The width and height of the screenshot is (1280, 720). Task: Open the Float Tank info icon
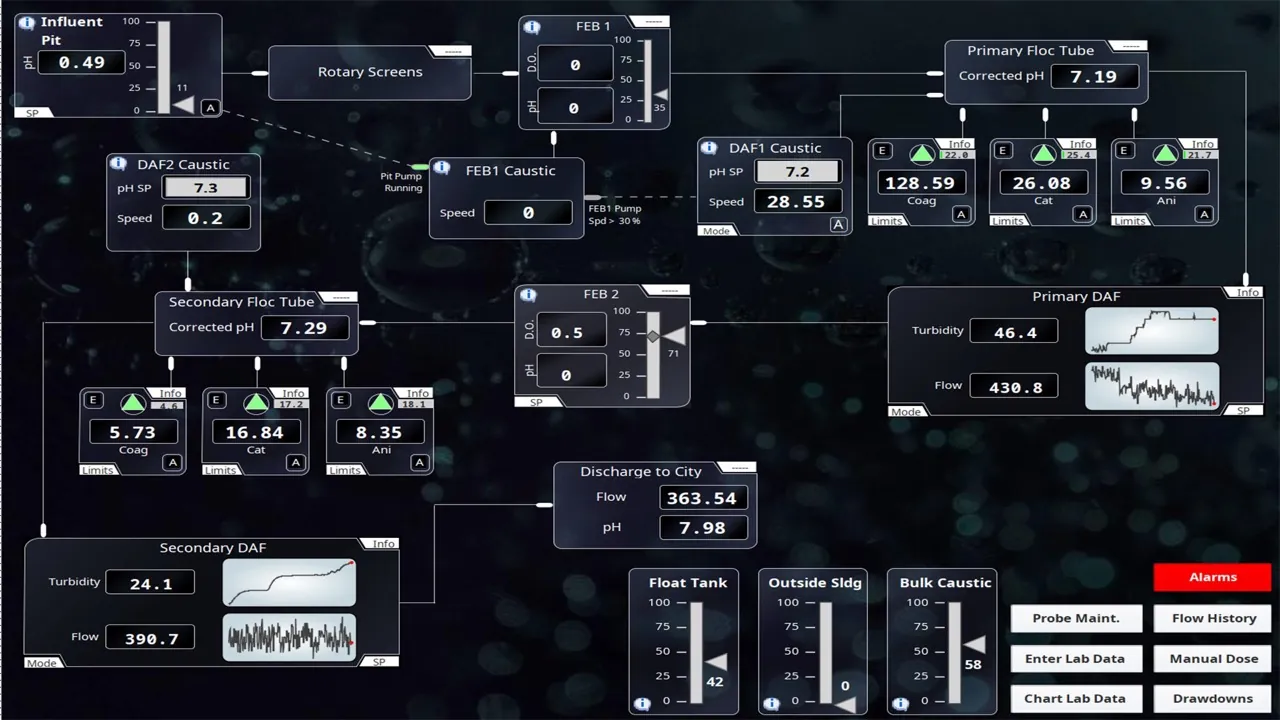tap(642, 703)
